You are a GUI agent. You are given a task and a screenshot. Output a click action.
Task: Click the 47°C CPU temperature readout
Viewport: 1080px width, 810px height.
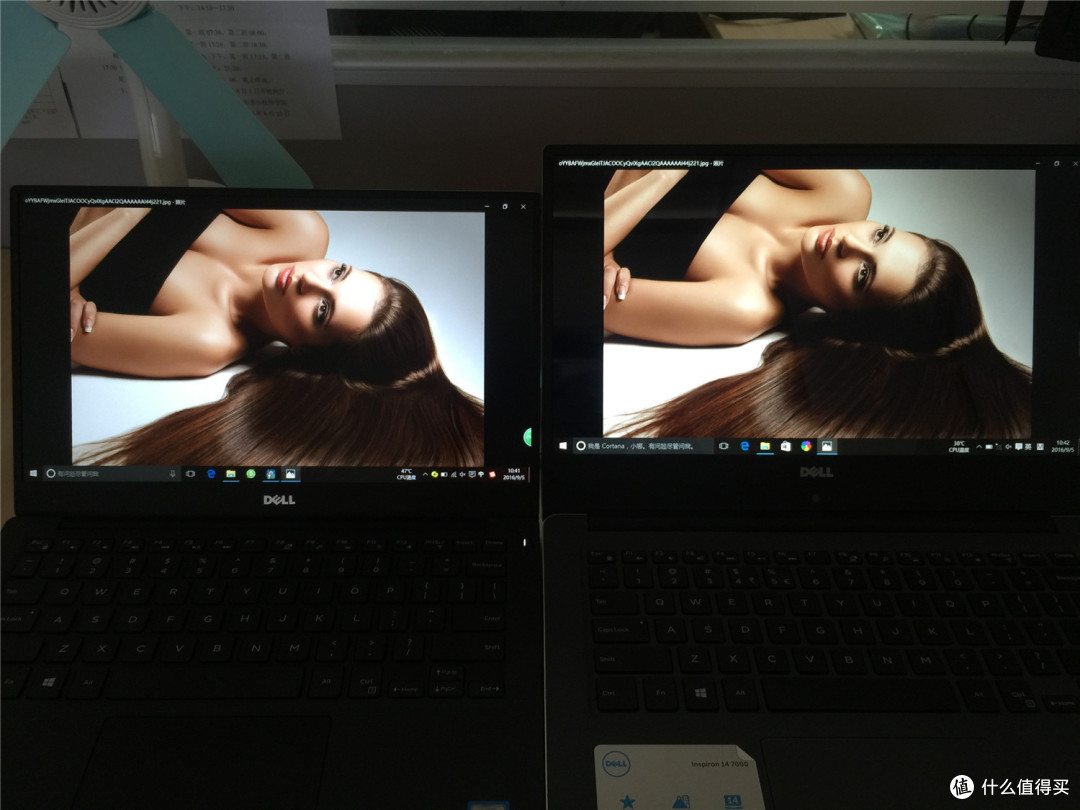406,475
